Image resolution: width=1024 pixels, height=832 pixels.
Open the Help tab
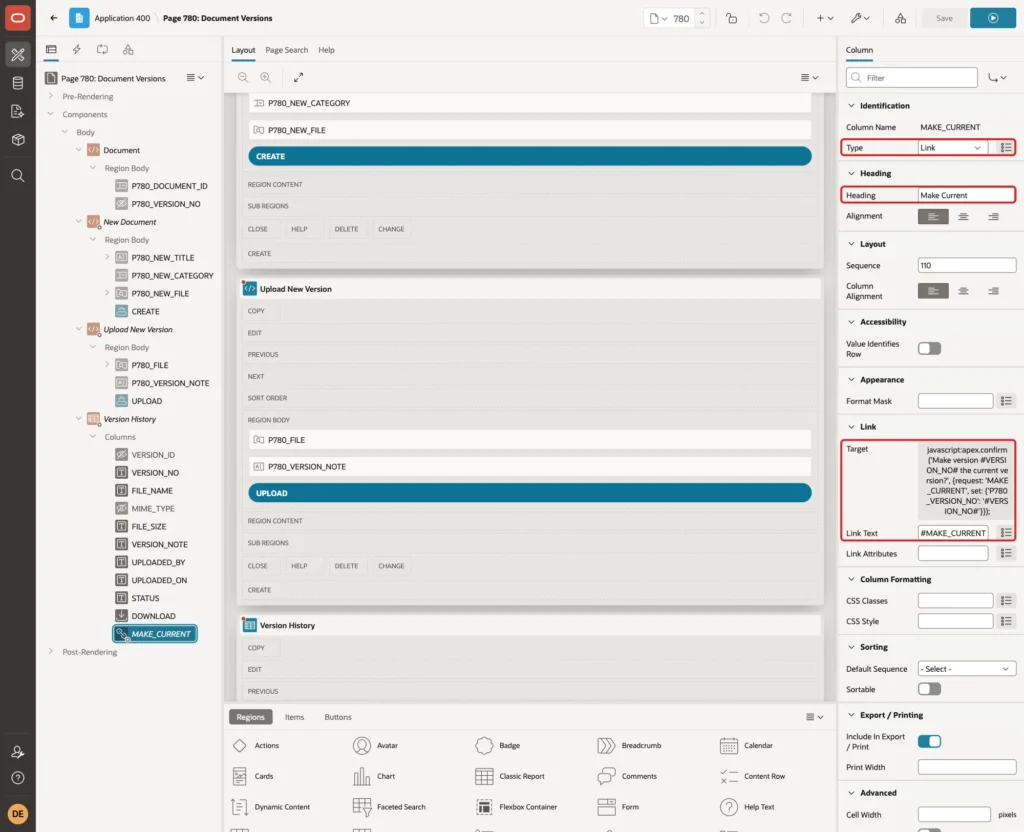tap(327, 50)
